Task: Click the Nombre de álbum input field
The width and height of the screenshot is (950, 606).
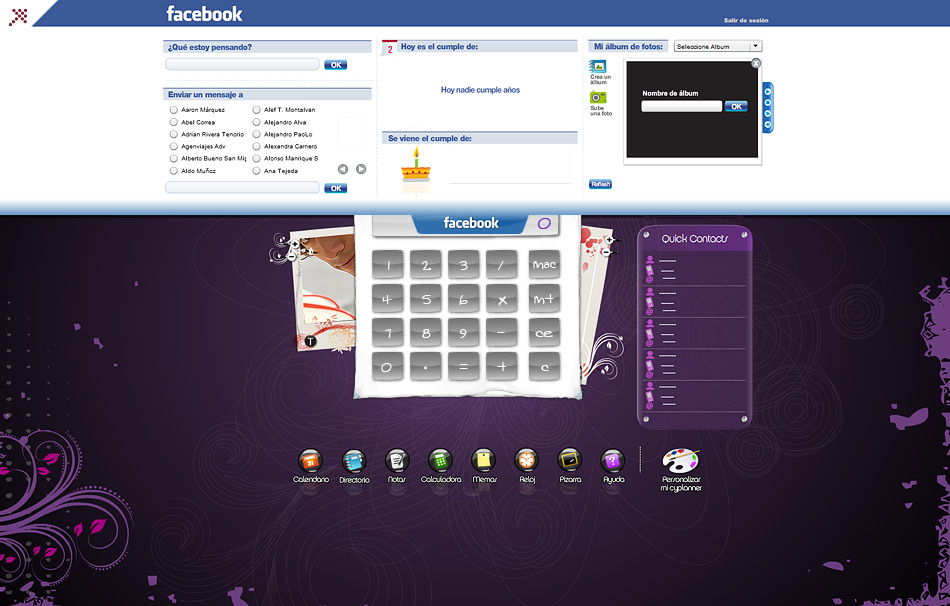Action: (682, 106)
